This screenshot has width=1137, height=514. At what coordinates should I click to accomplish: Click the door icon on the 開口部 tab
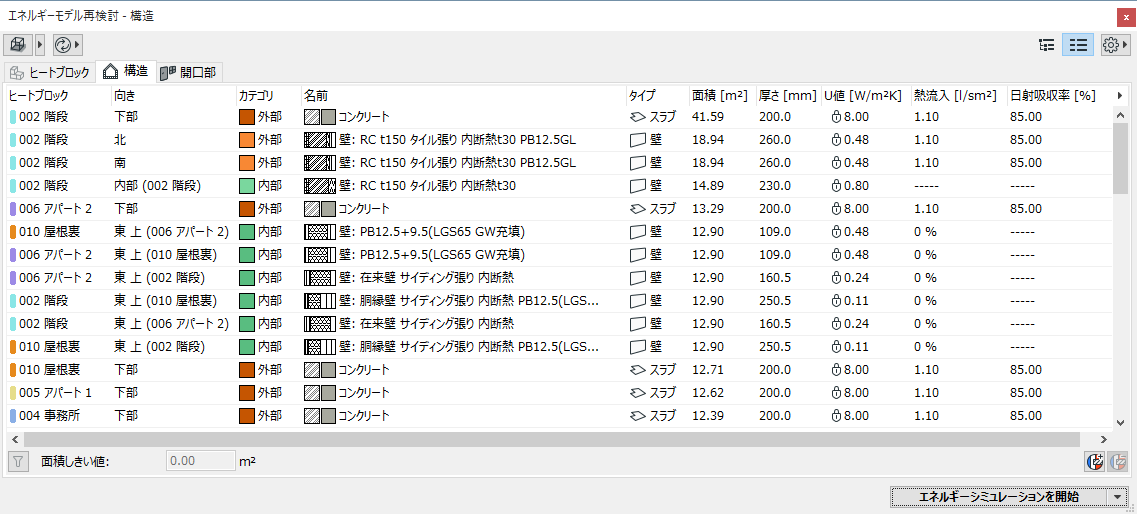click(168, 72)
